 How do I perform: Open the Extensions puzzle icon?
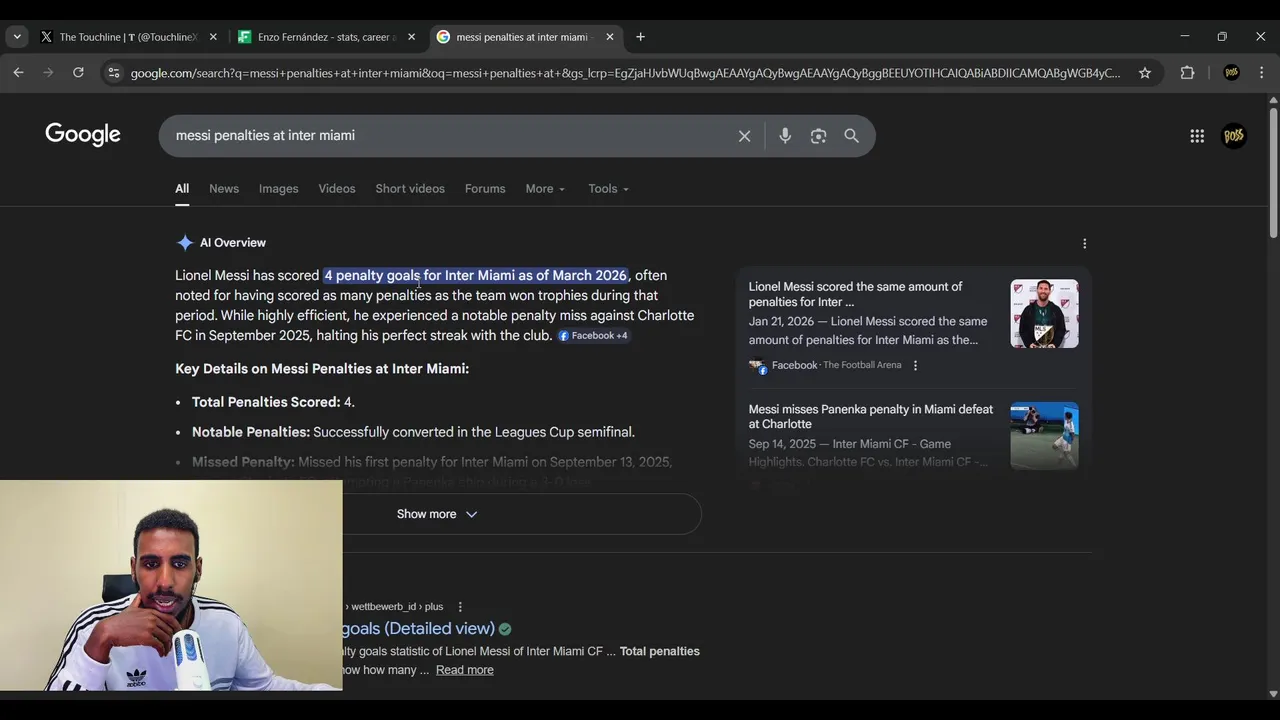pyautogui.click(x=1187, y=73)
